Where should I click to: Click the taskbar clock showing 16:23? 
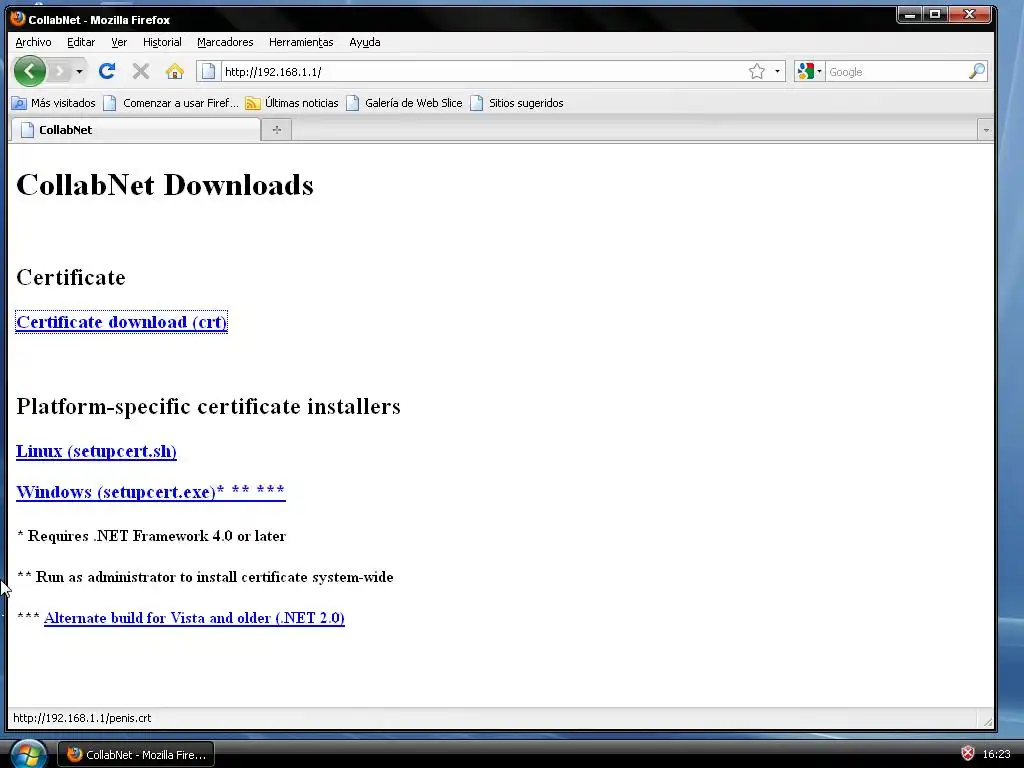(x=997, y=754)
